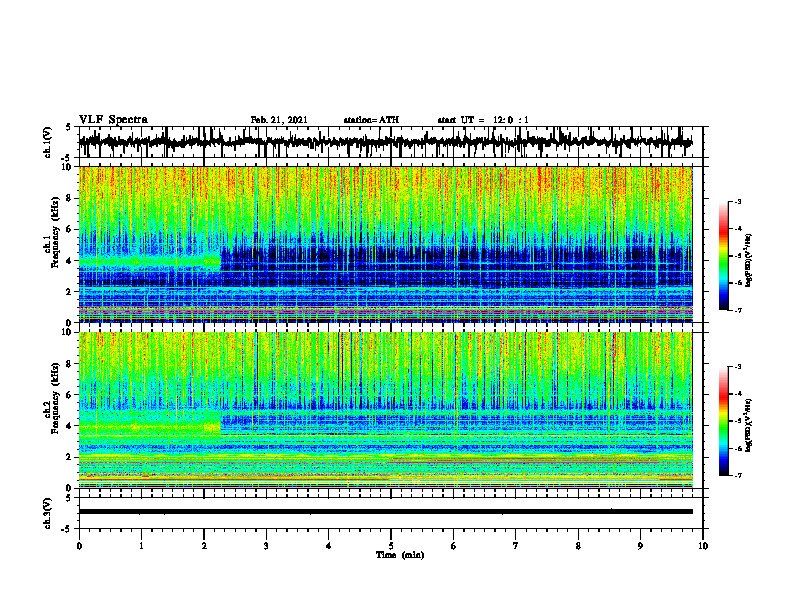Viewport: 792px width, 612px height.
Task: Click the green 4 kHz emission band in ch.1
Action: point(150,262)
